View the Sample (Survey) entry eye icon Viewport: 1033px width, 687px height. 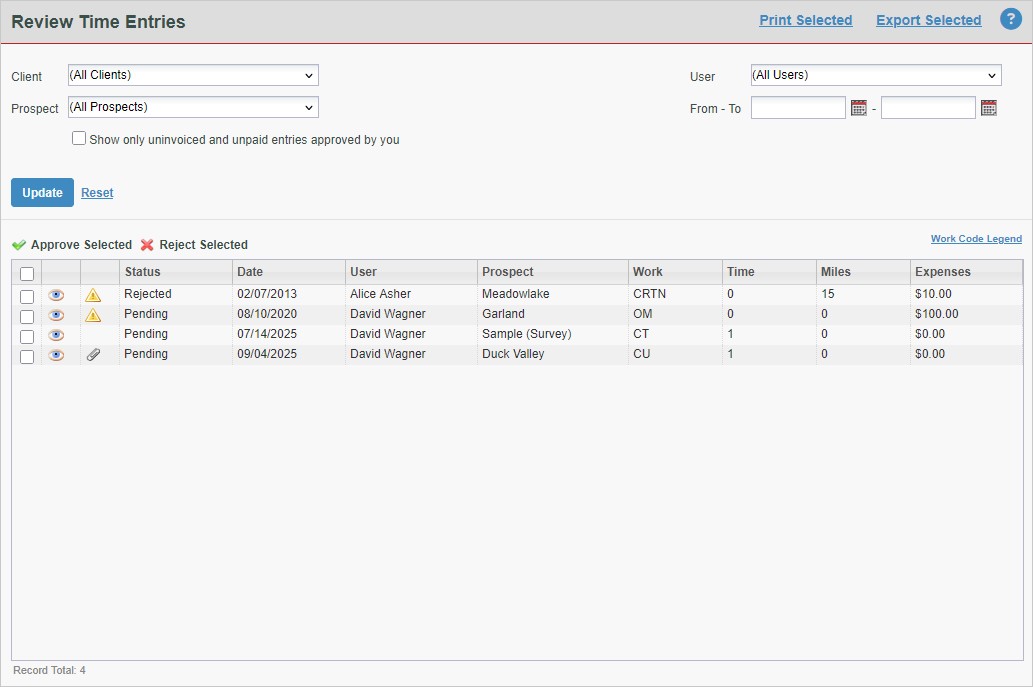pyautogui.click(x=57, y=335)
